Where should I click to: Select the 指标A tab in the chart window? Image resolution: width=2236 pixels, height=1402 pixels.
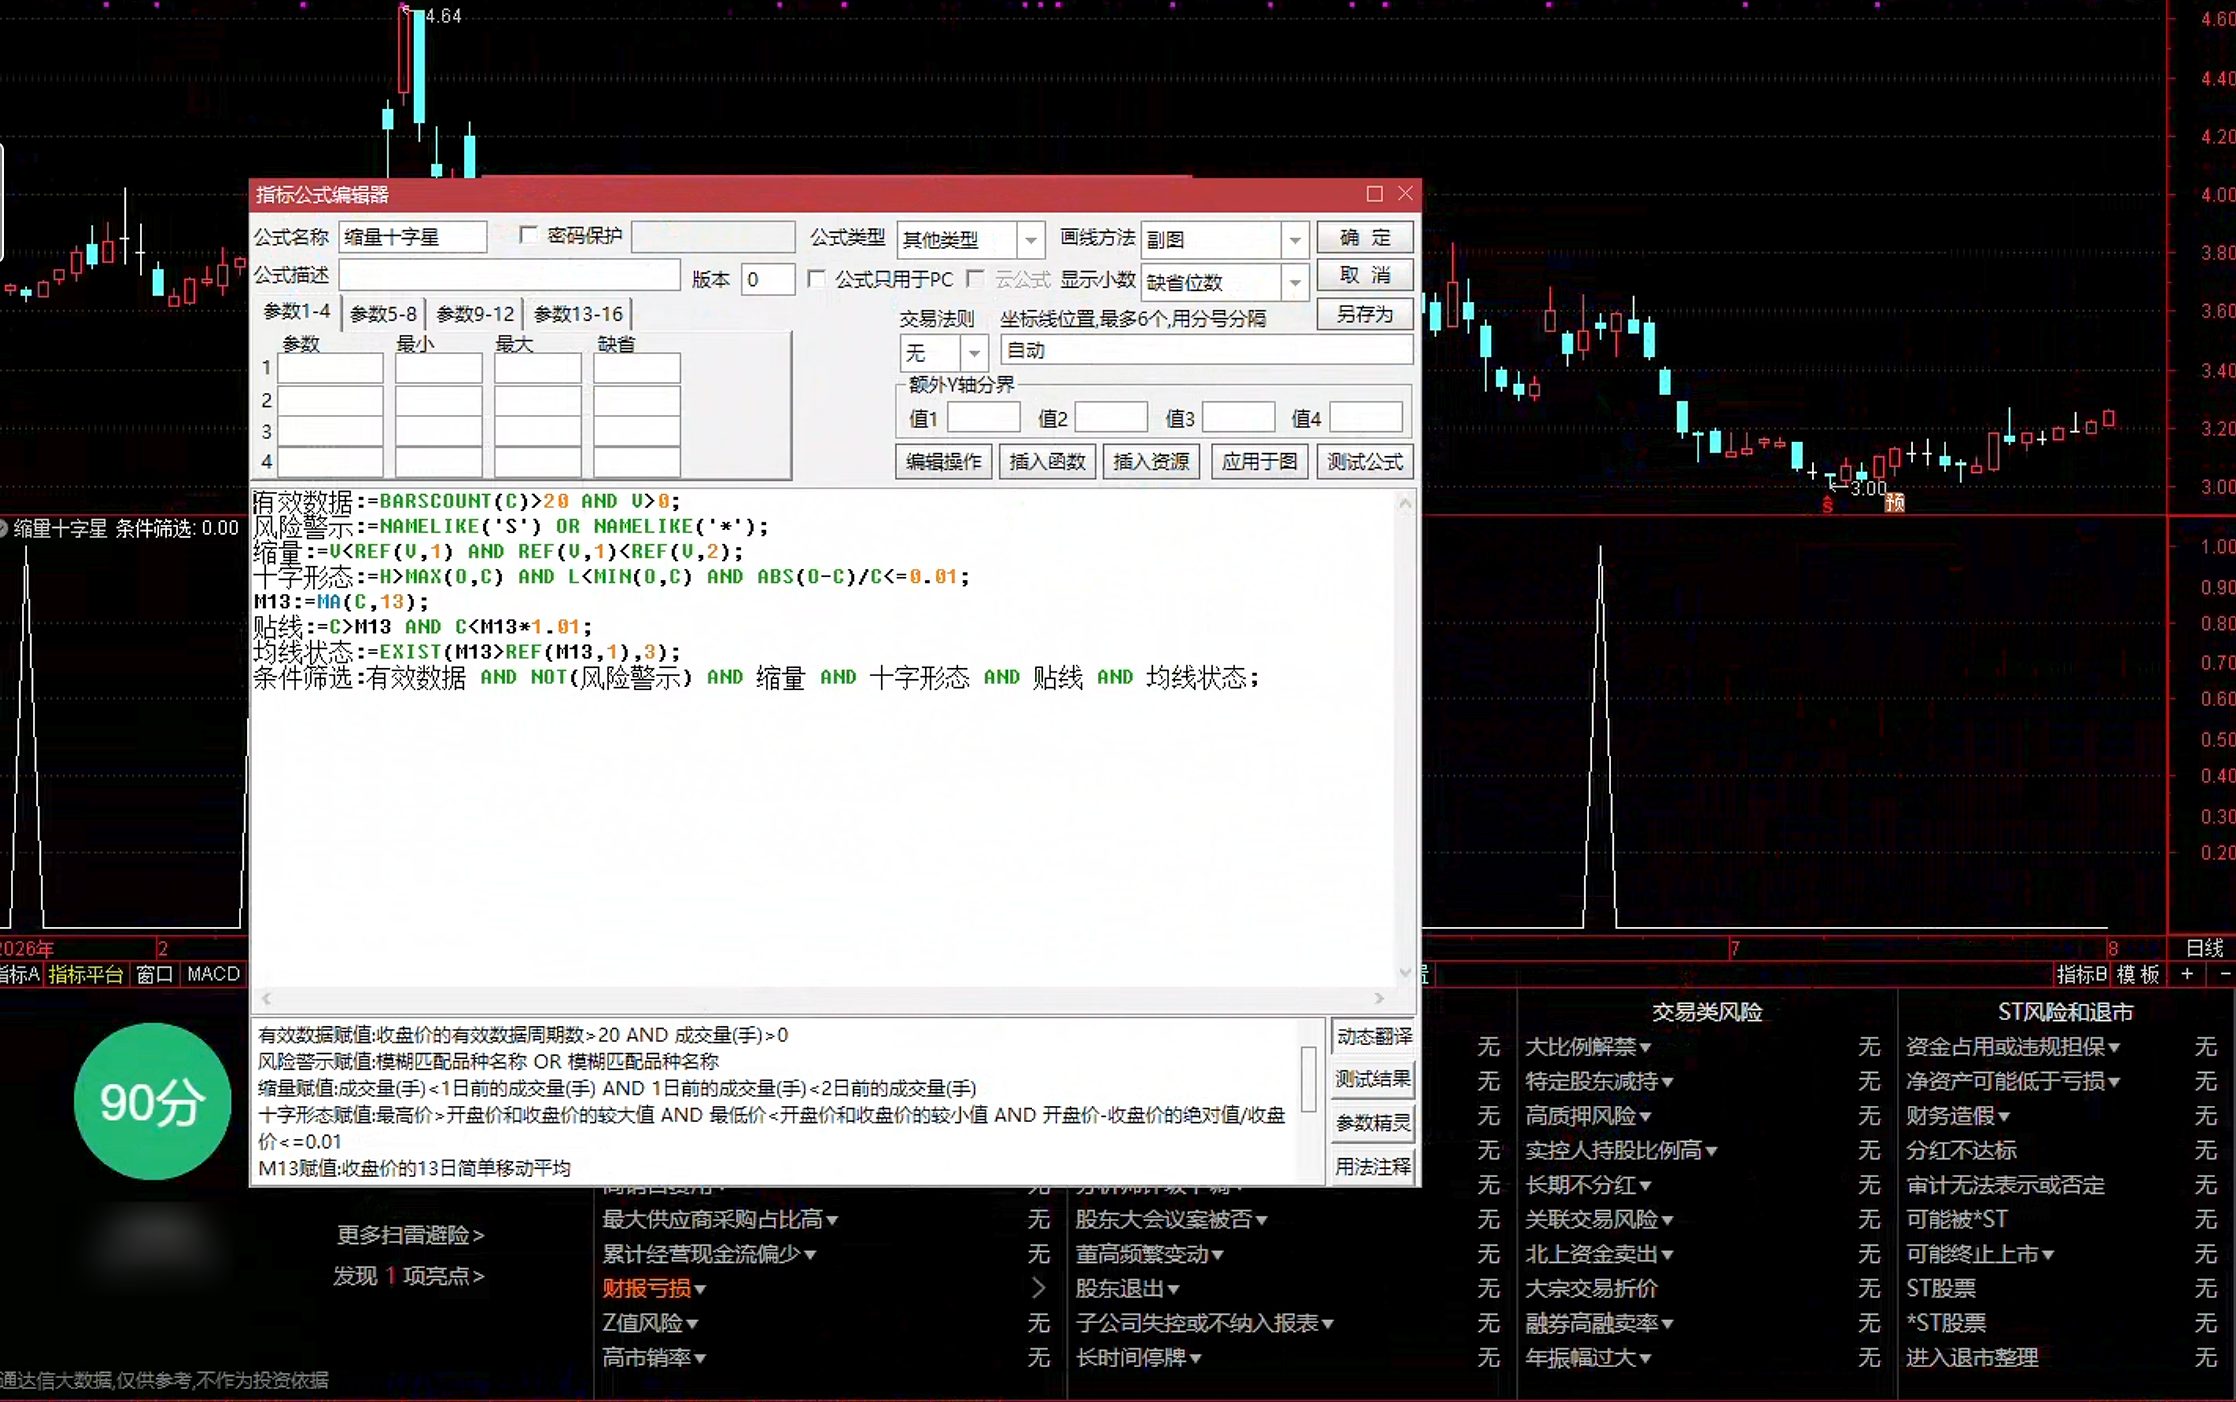20,974
